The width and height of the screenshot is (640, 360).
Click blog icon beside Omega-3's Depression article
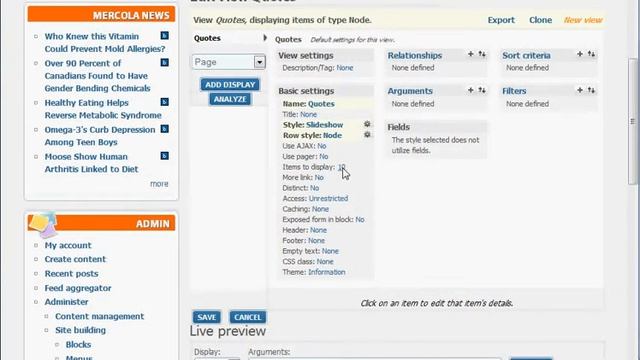[x=164, y=129]
